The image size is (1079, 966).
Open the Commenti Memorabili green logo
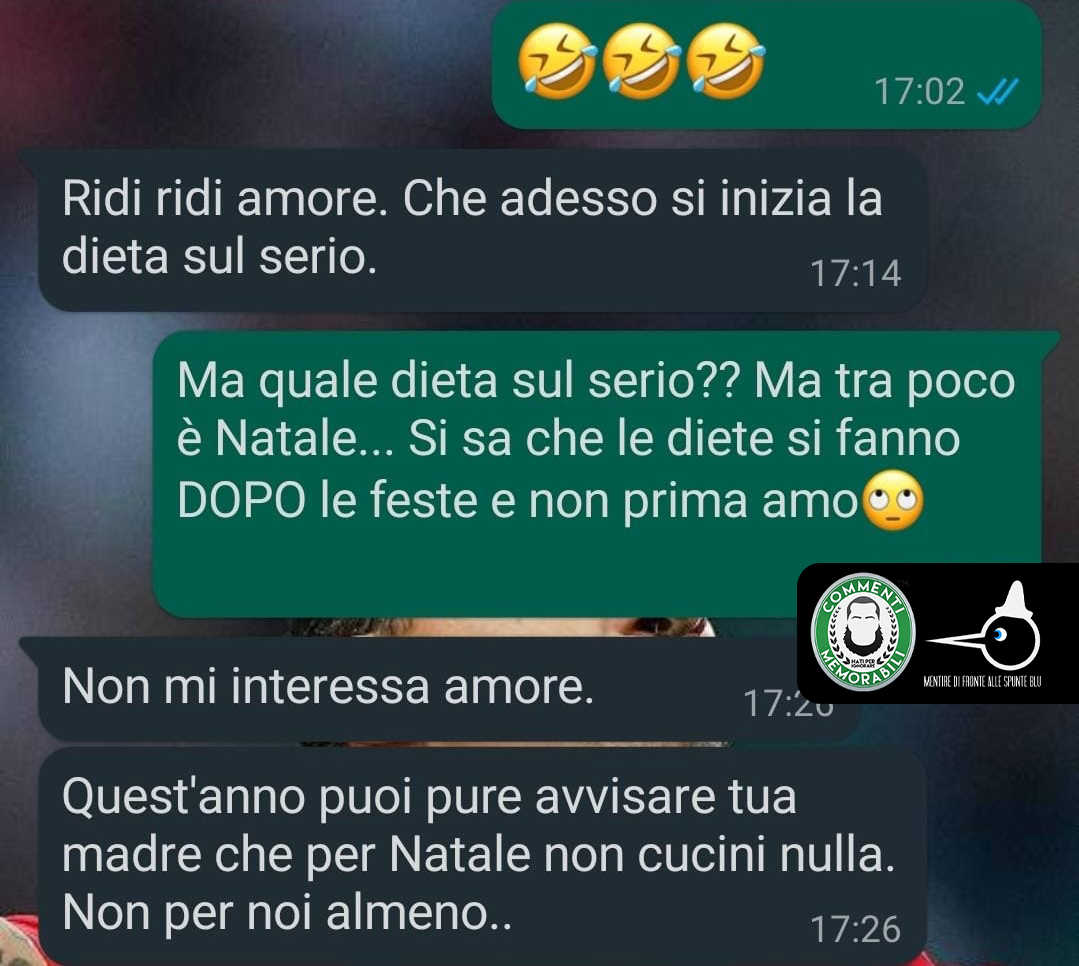(864, 632)
